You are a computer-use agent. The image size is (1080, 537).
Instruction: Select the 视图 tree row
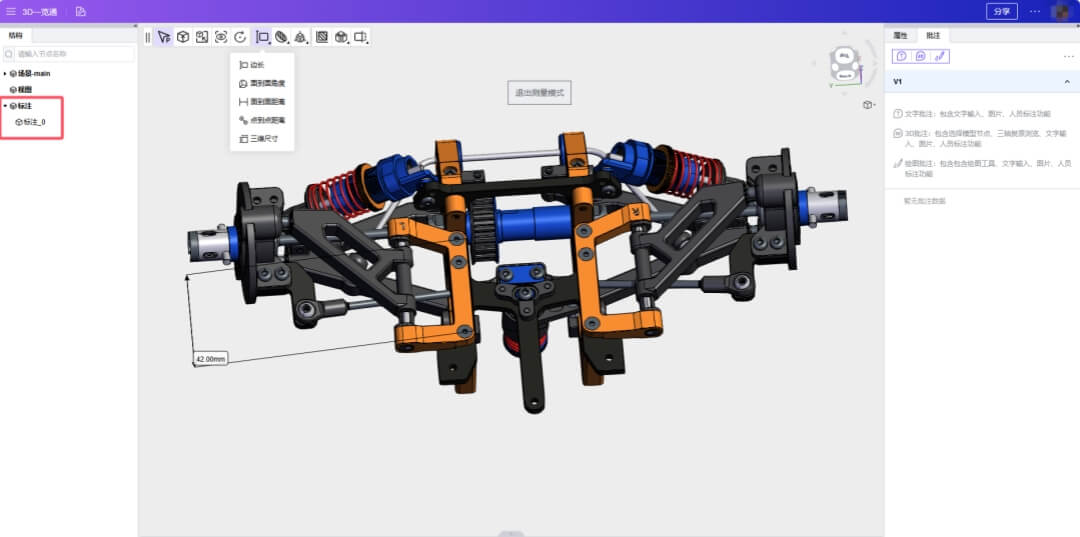click(69, 90)
